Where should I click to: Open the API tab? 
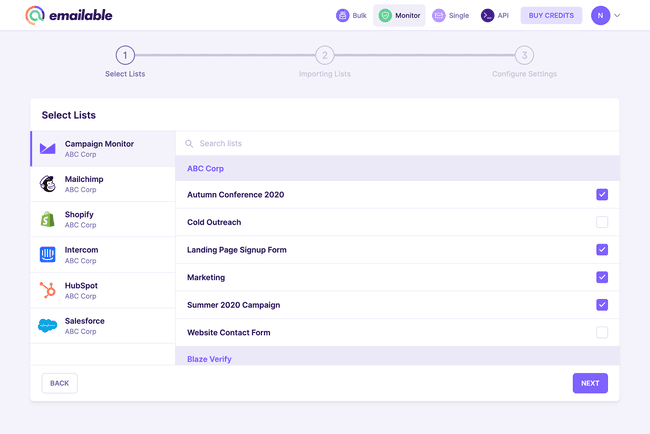point(495,15)
